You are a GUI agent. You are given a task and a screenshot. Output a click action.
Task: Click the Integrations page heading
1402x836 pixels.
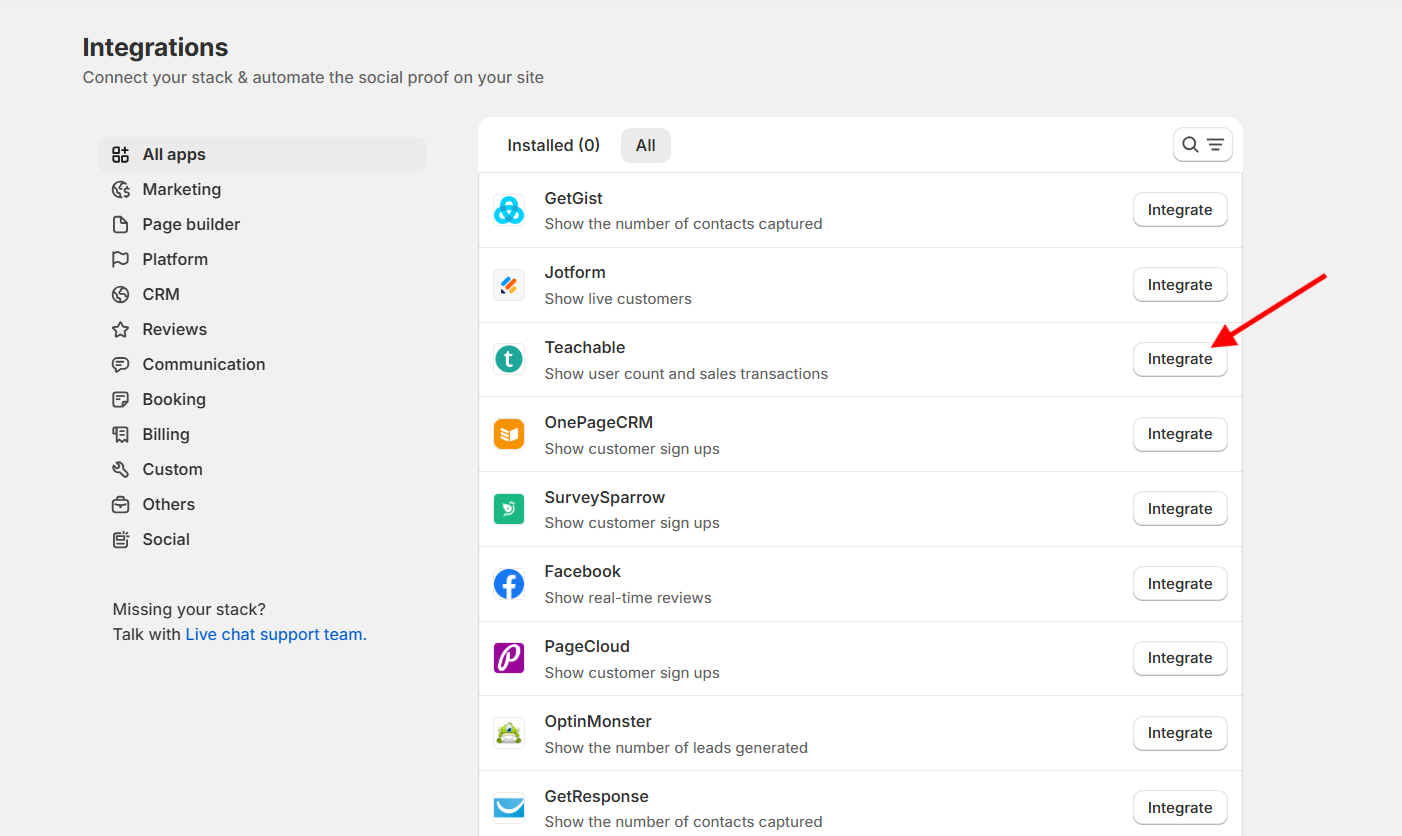[x=155, y=47]
